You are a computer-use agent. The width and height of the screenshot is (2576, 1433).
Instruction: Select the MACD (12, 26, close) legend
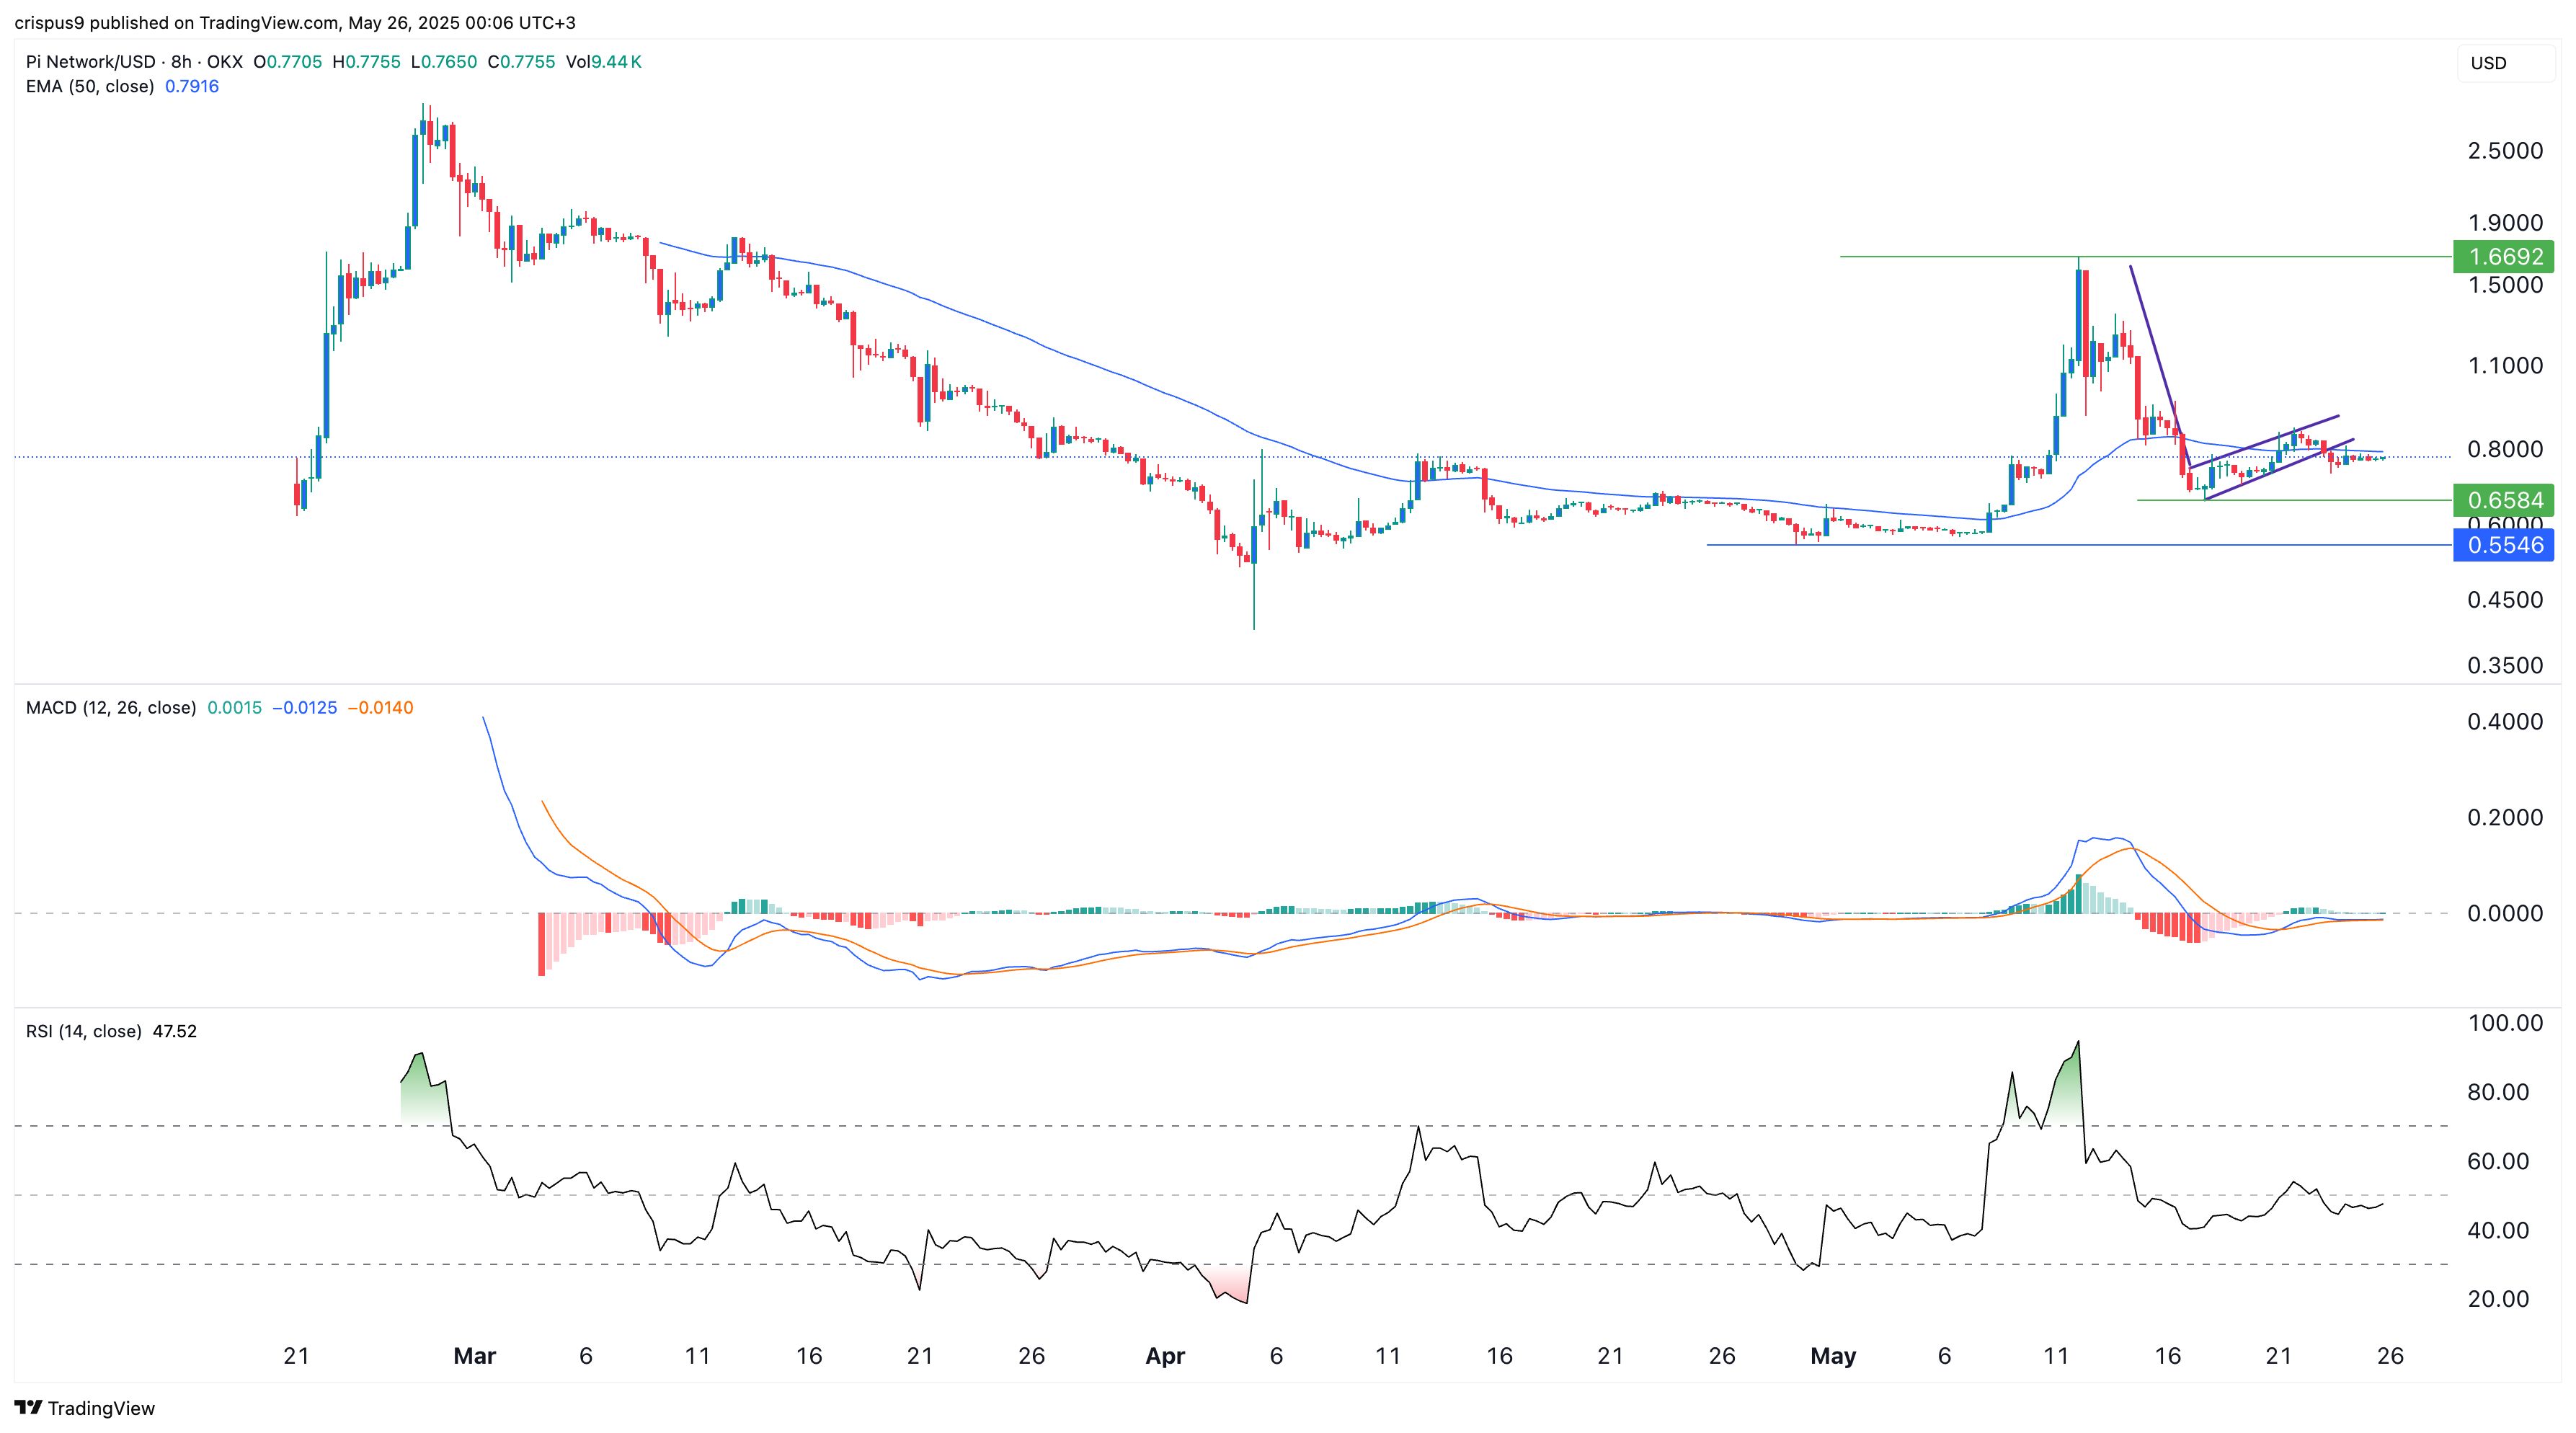[110, 708]
